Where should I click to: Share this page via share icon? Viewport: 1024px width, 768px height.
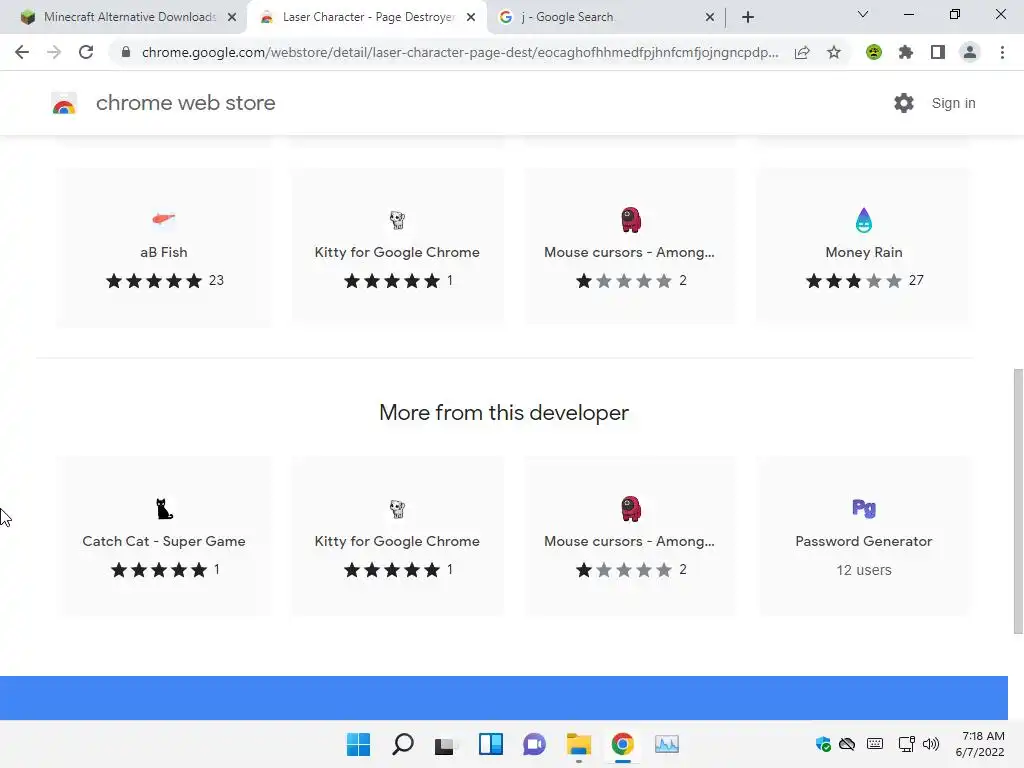[x=802, y=52]
